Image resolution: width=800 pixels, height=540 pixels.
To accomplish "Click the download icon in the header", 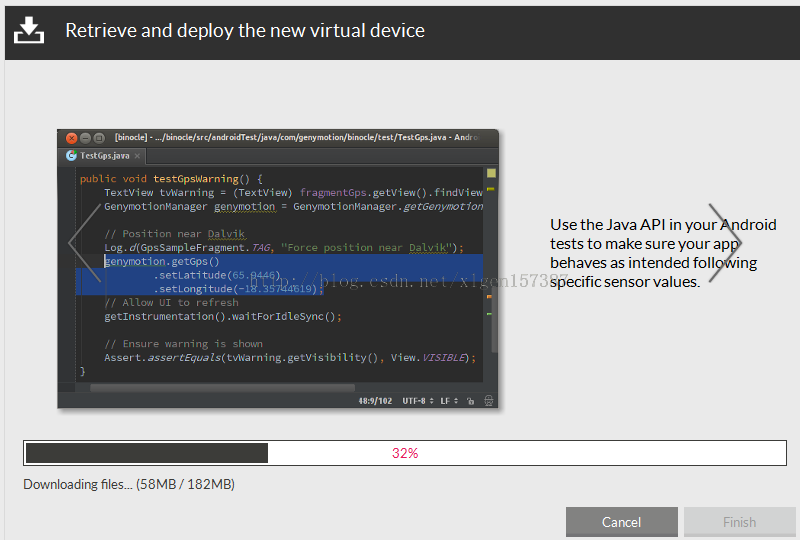I will [30, 30].
